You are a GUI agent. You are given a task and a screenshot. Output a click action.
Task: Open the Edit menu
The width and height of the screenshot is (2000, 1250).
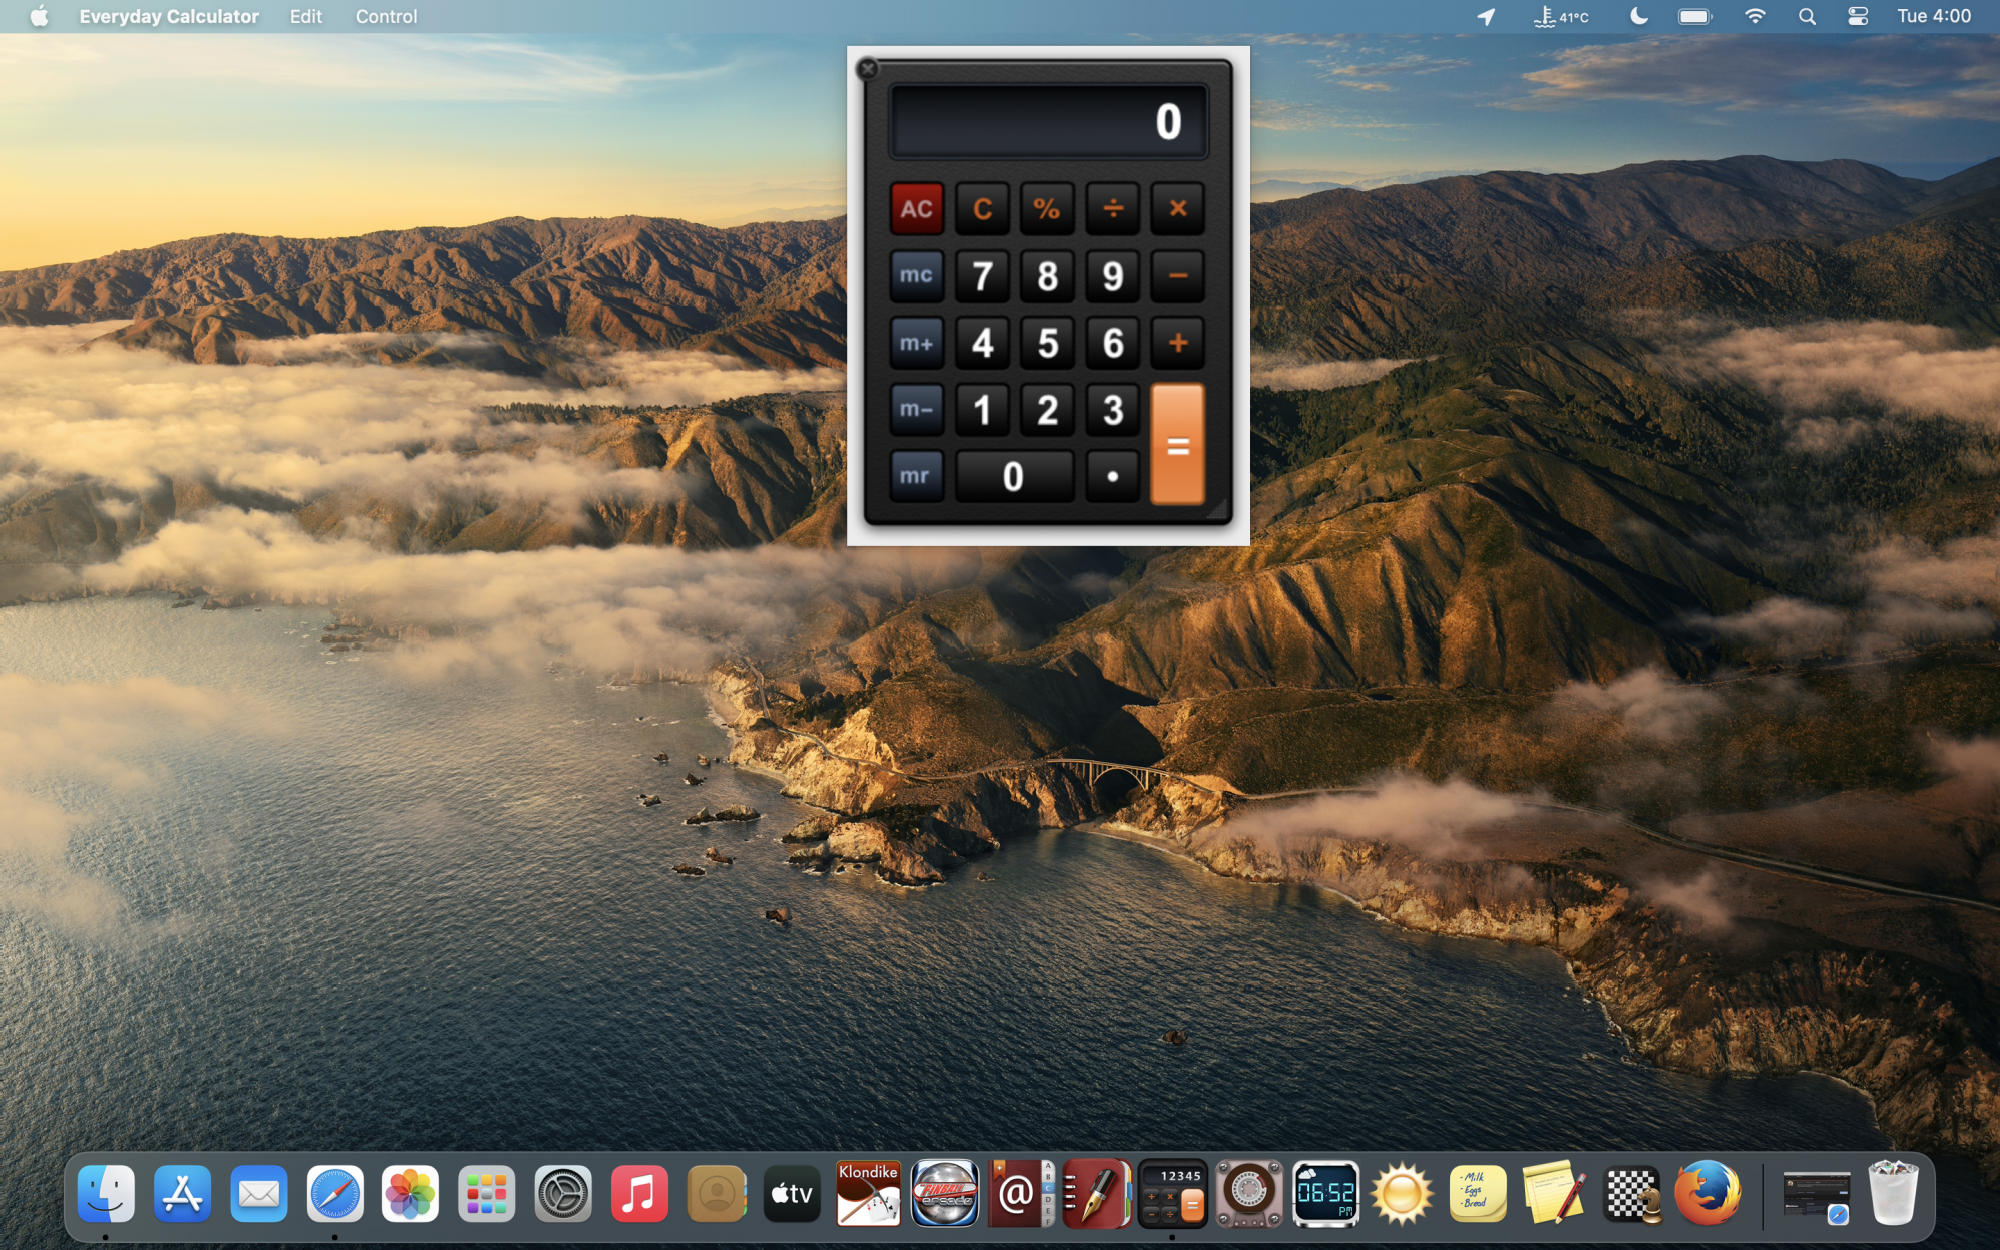tap(305, 16)
